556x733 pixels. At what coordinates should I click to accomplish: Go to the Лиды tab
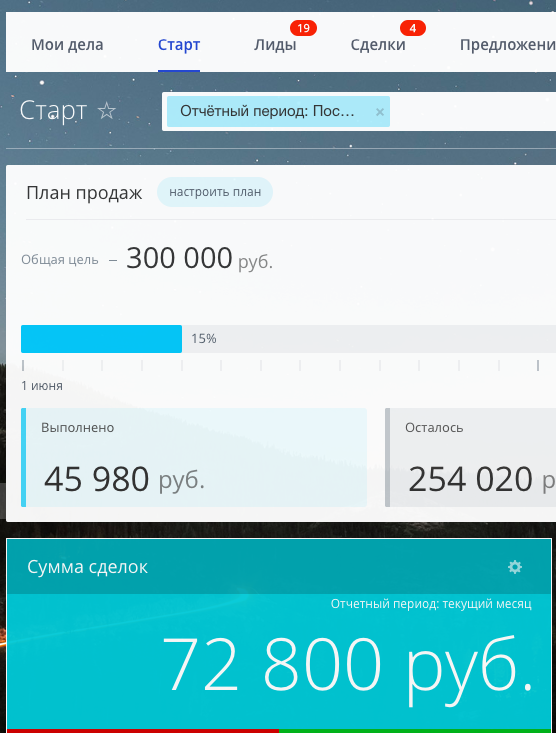(275, 45)
